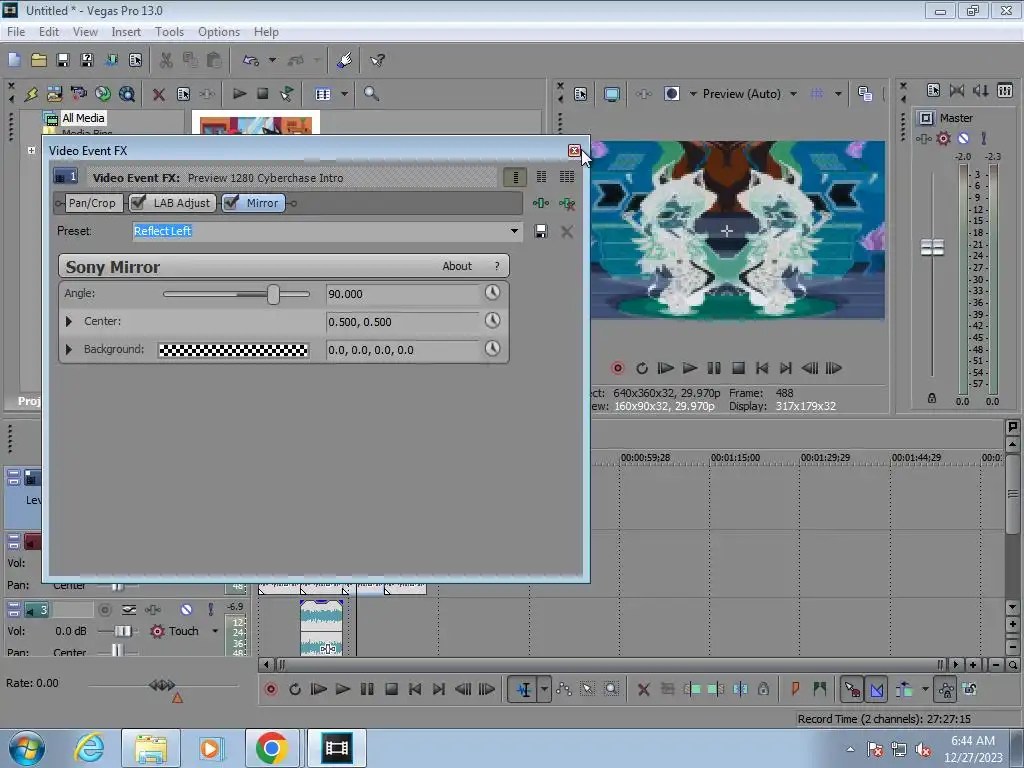Click the Background color swatch

coord(233,350)
